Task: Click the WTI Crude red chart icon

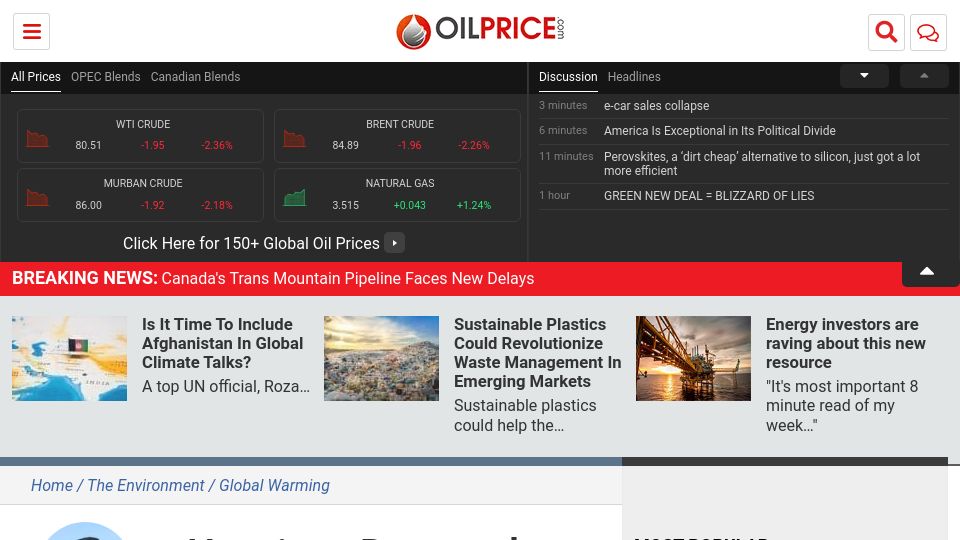Action: (x=37, y=139)
